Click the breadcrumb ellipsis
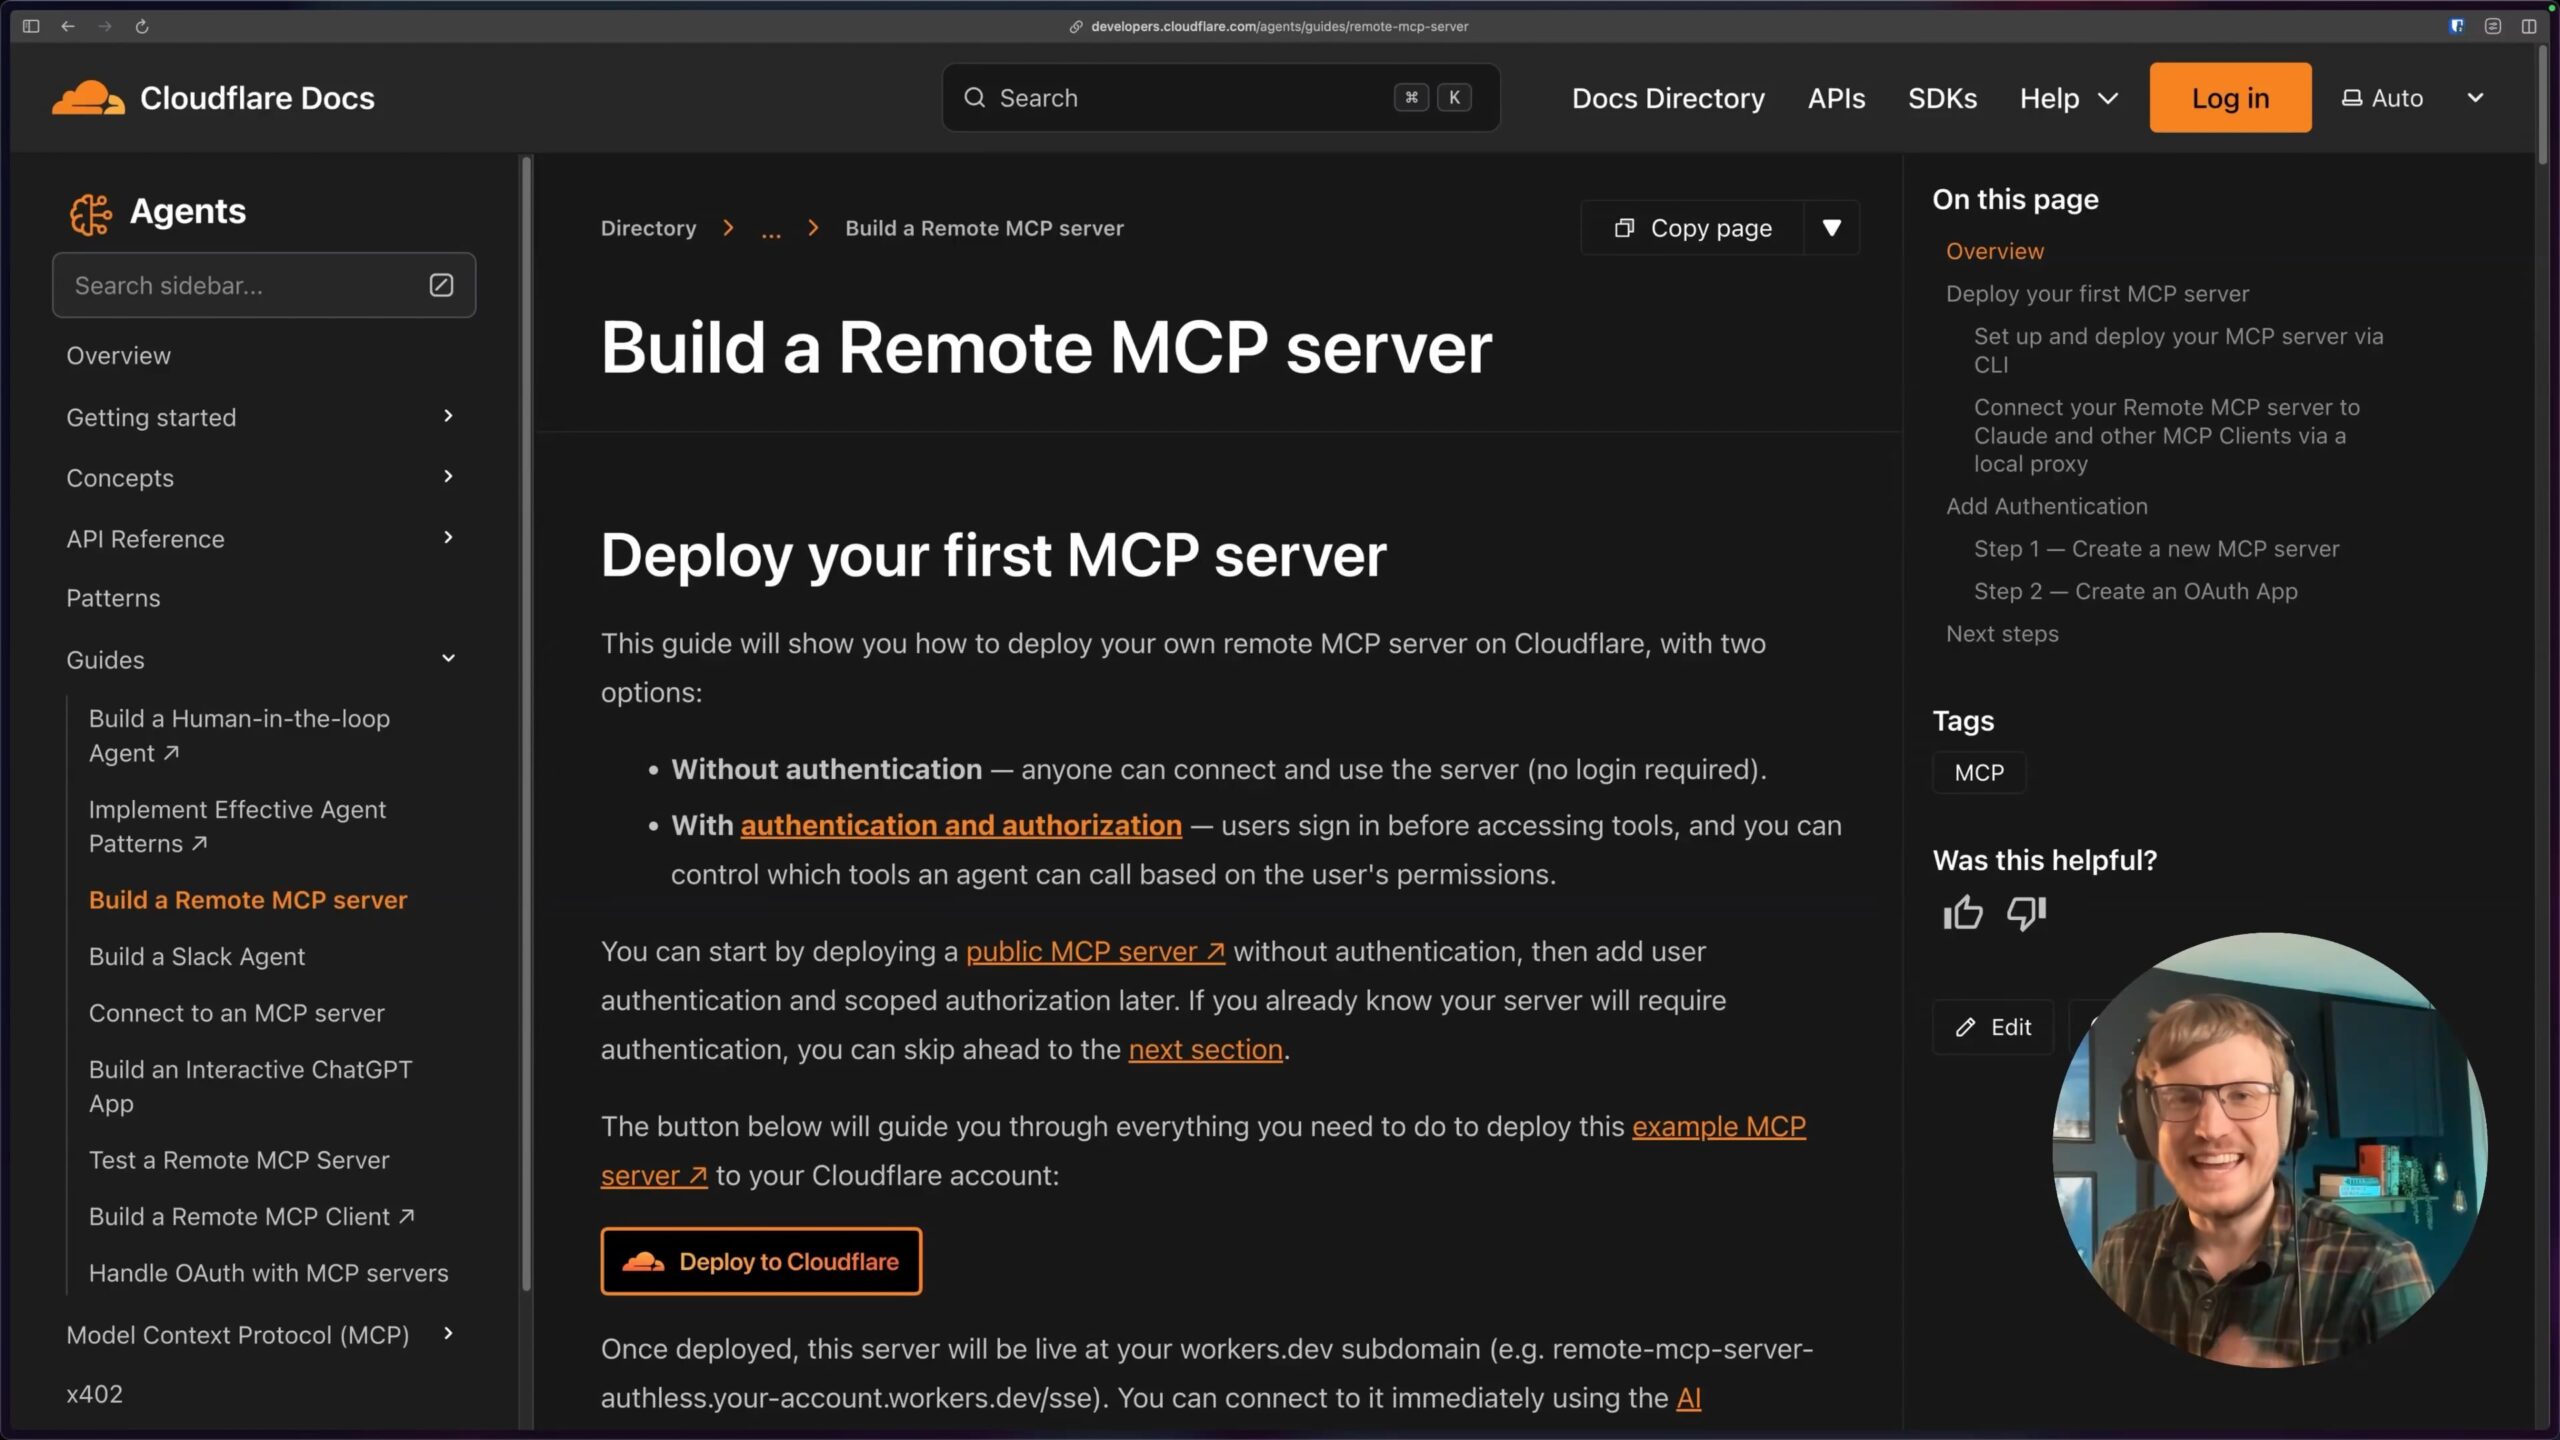This screenshot has width=2560, height=1440. tap(771, 230)
